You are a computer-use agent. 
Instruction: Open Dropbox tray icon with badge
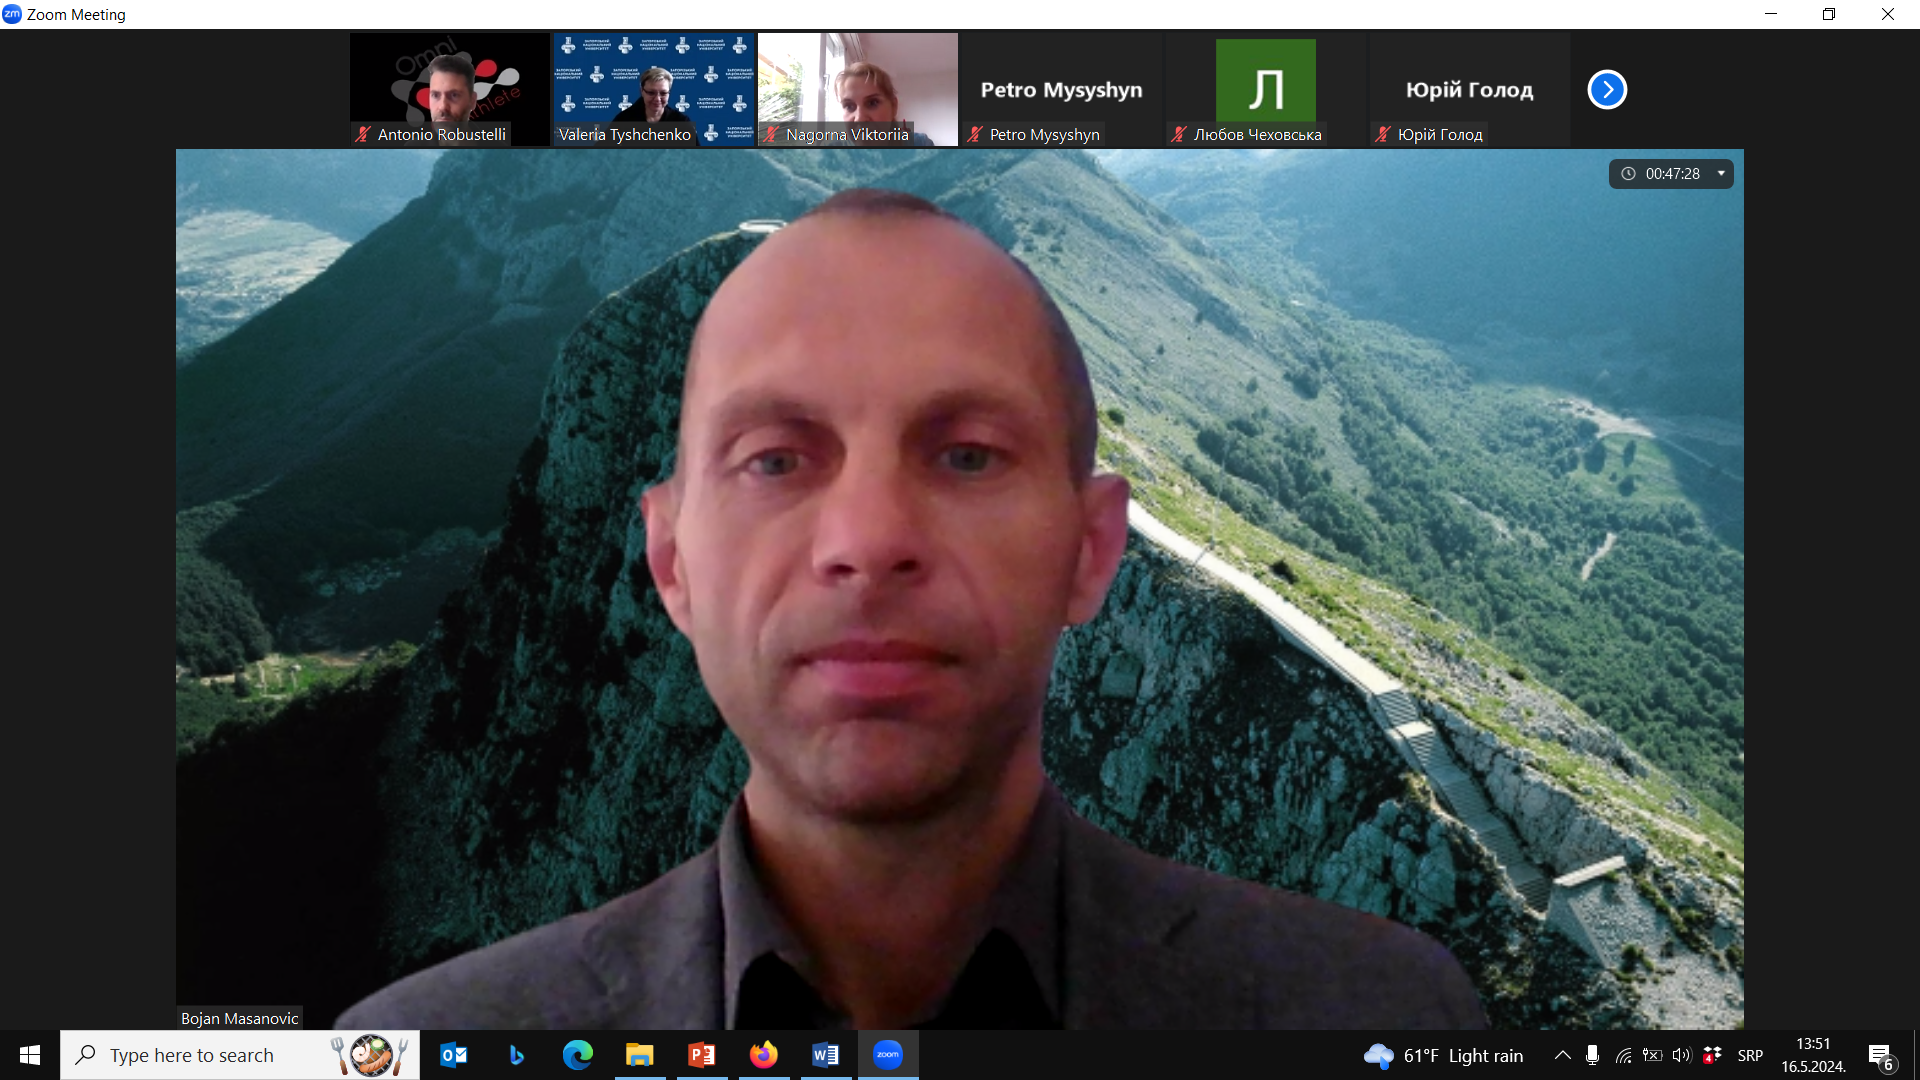[1712, 1055]
